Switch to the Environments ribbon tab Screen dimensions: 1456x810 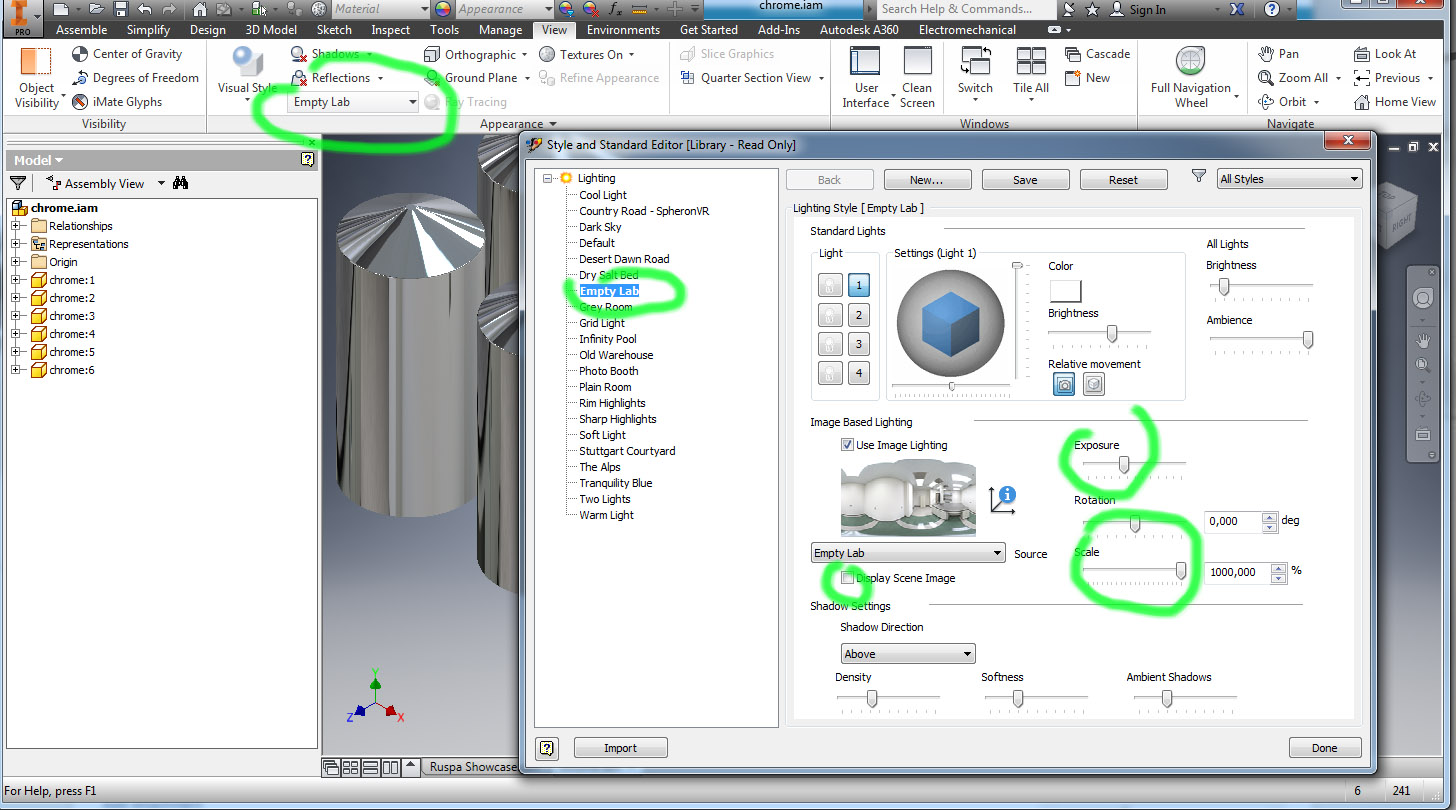pos(623,29)
